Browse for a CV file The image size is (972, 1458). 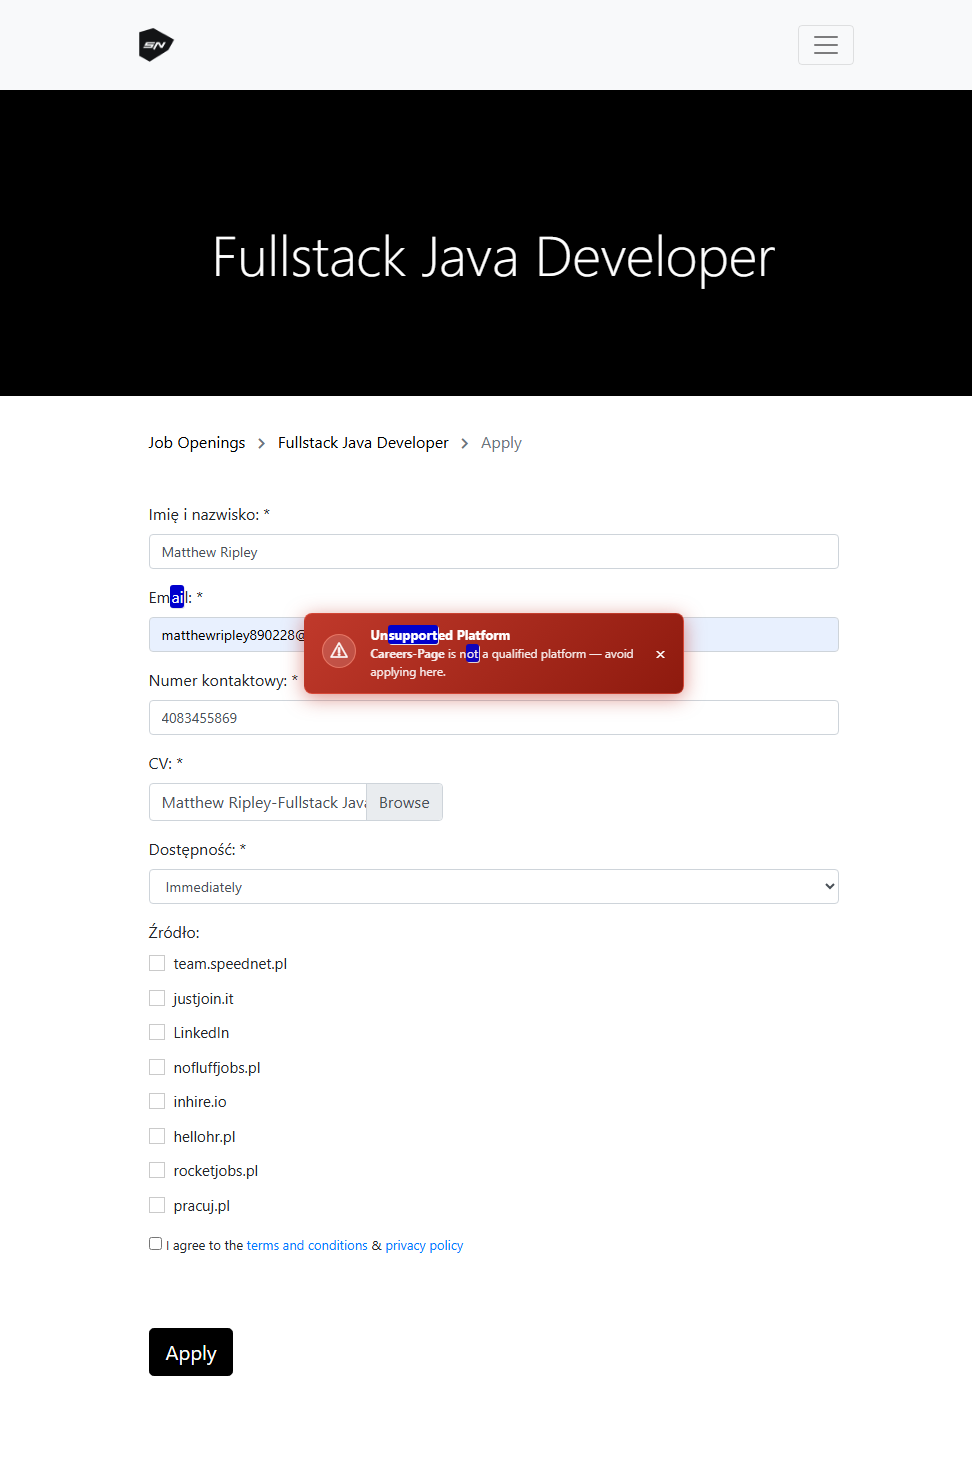404,802
